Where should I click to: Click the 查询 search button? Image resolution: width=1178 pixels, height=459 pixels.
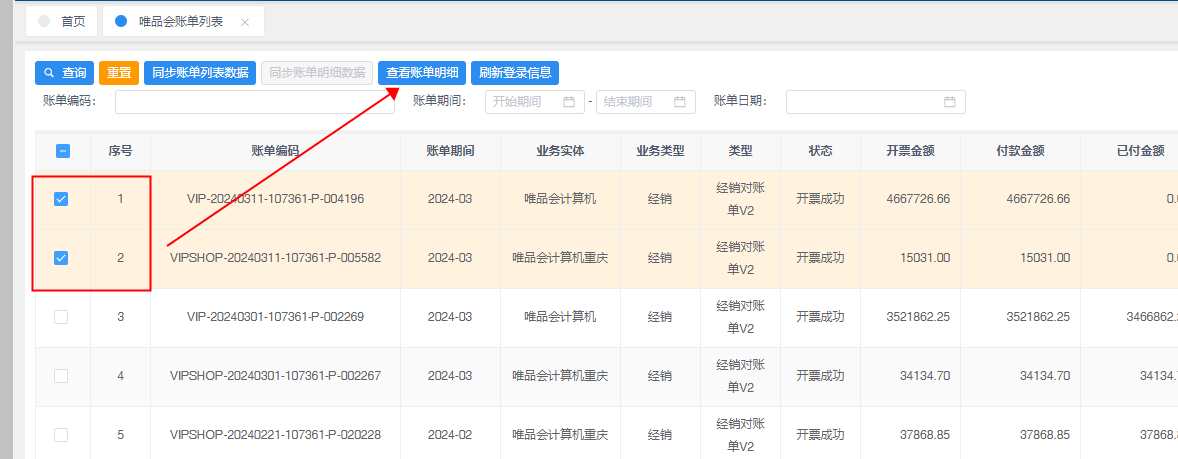click(64, 73)
